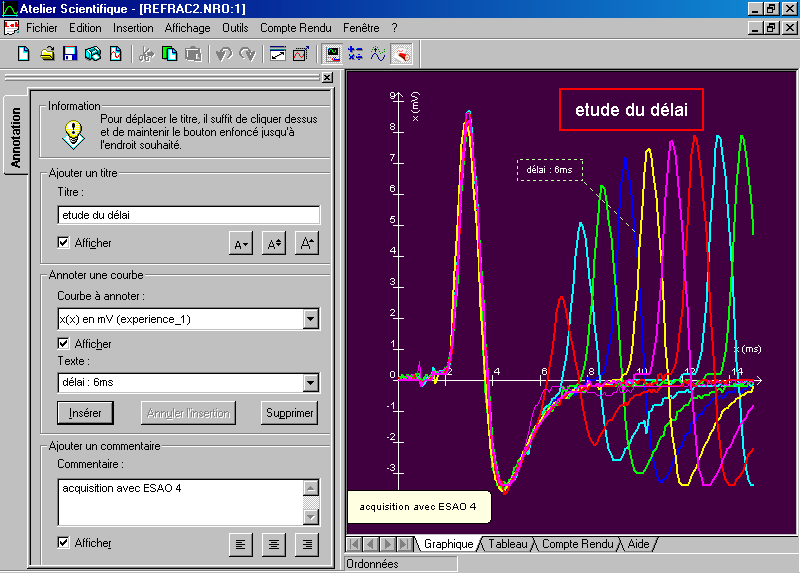Go to first tab navigation arrow
The height and width of the screenshot is (574, 800).
[x=355, y=544]
